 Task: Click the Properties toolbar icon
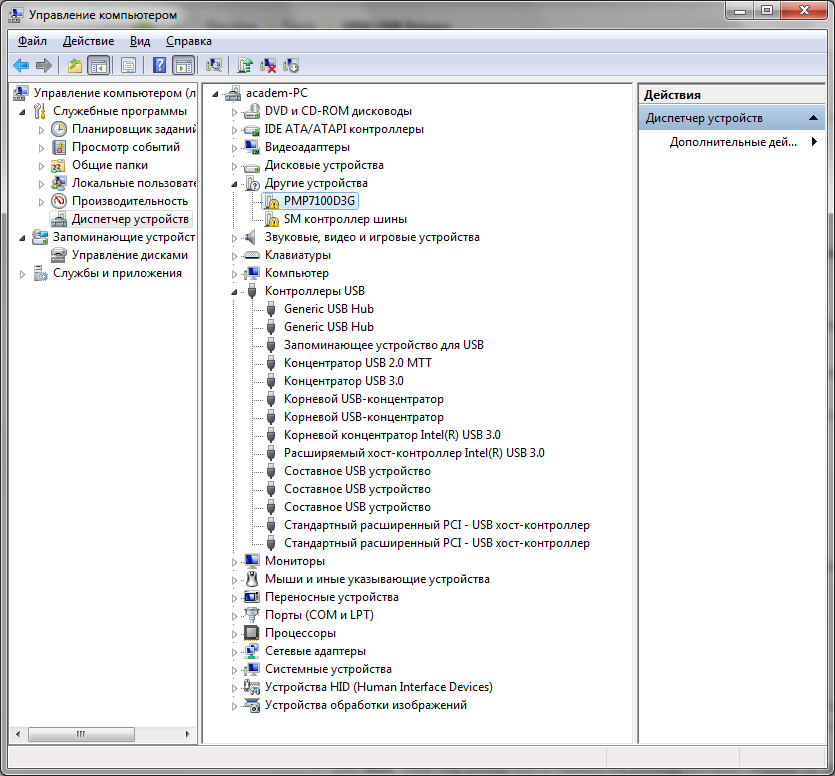[128, 66]
